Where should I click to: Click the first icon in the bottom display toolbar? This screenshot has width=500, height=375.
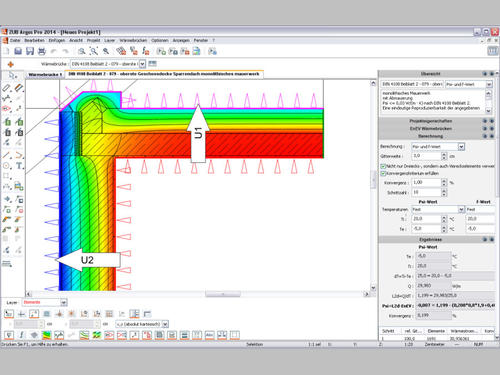click(9, 335)
